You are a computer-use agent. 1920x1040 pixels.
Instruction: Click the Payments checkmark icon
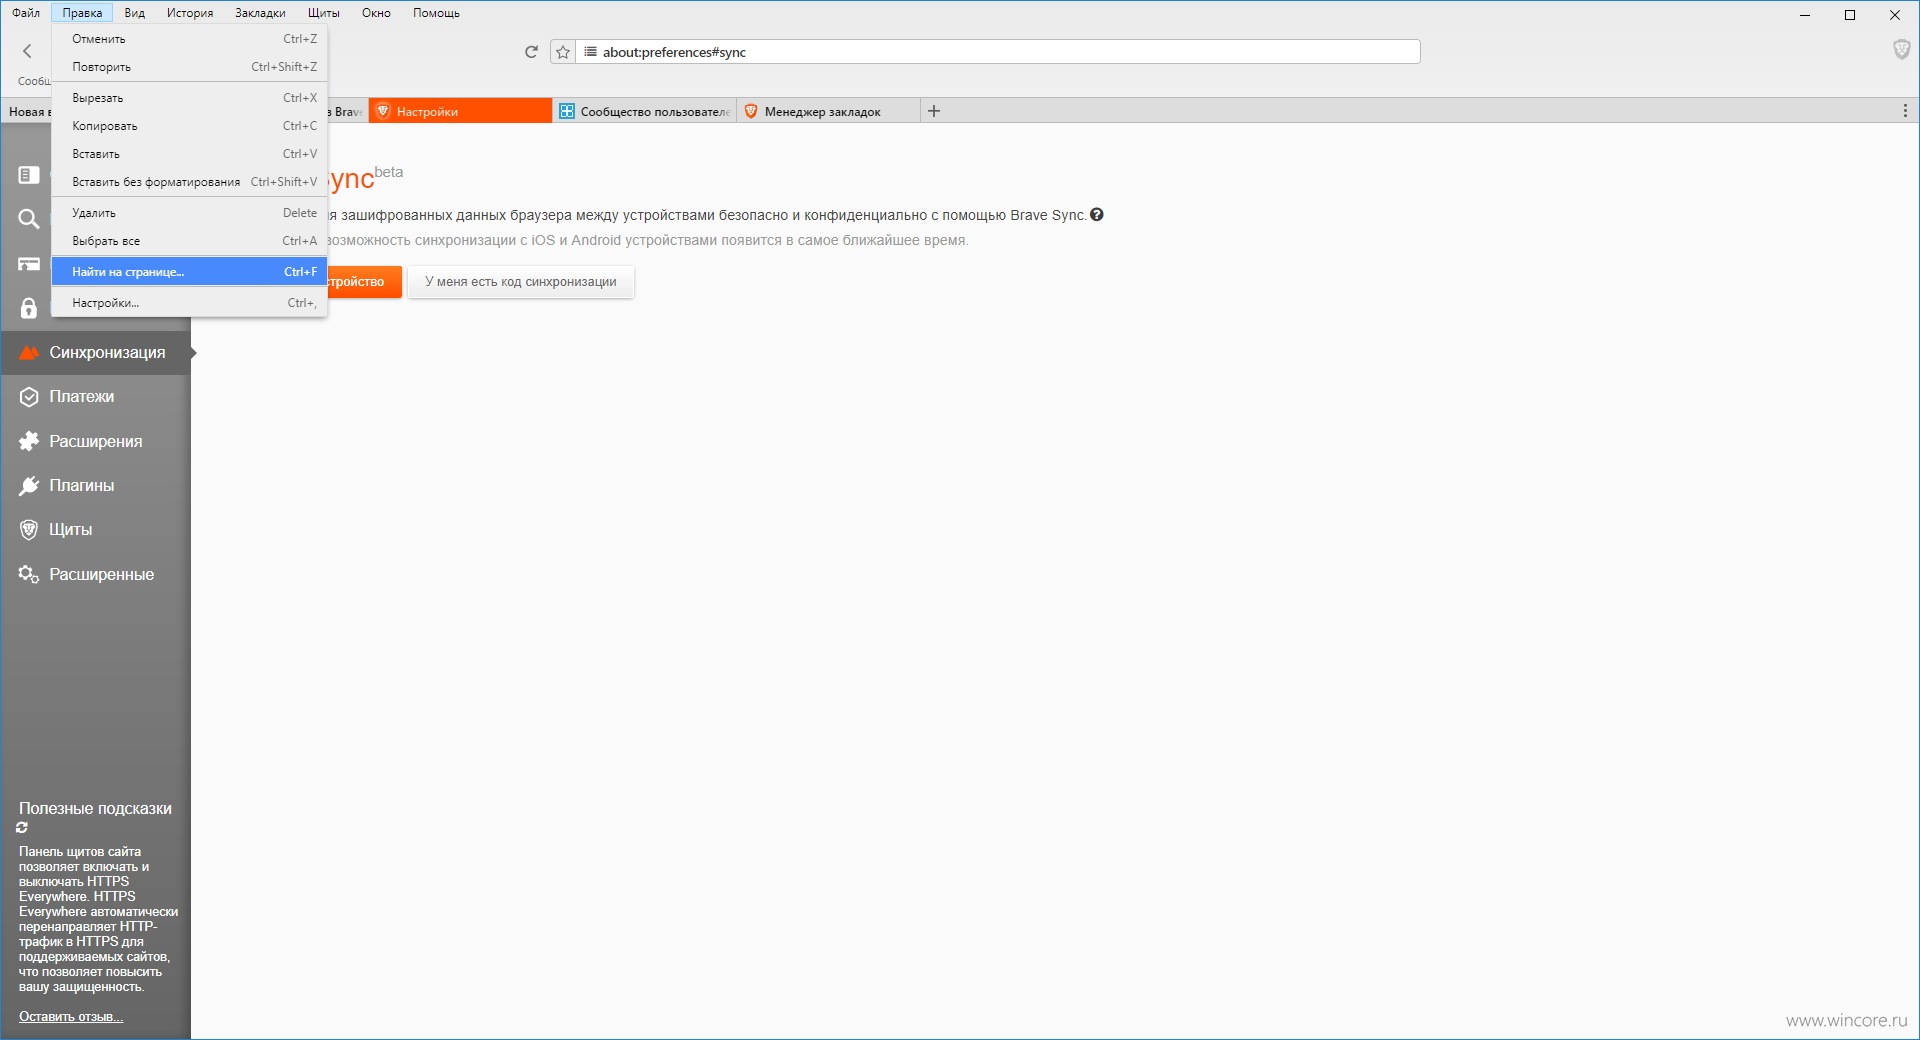(x=29, y=397)
